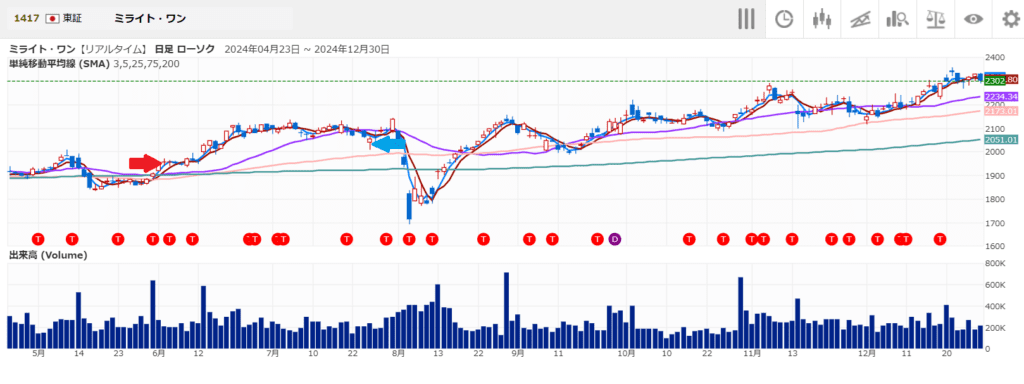Click the tall volume bar just before 11月

pos(741,313)
